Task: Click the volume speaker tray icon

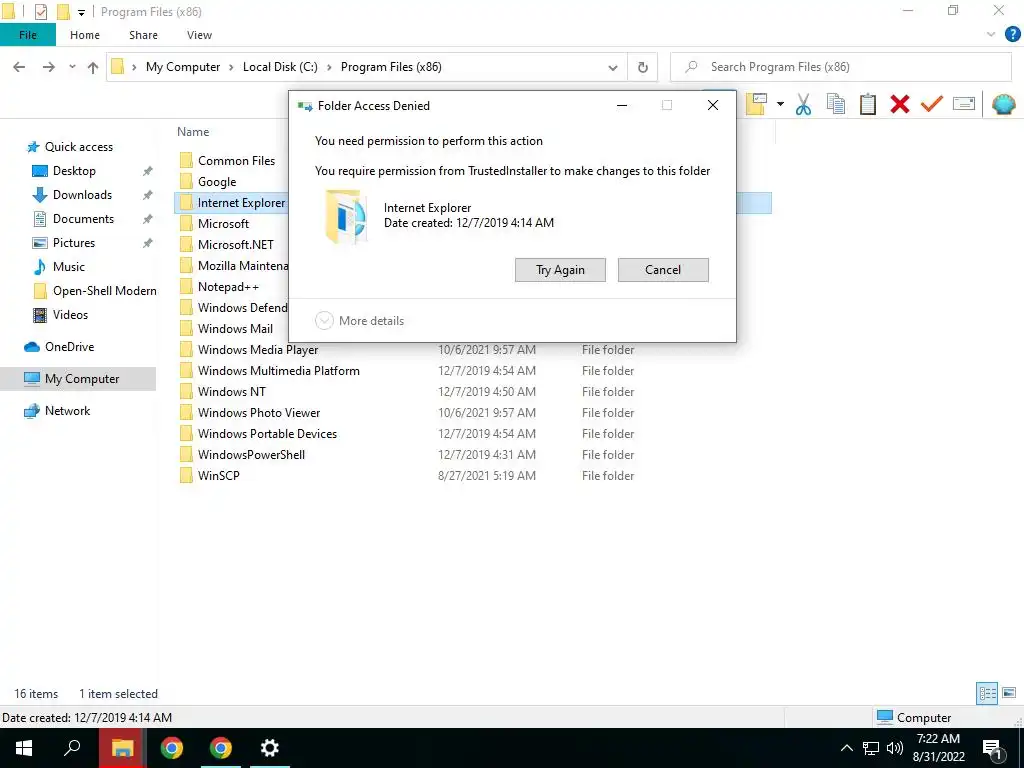Action: pyautogui.click(x=895, y=748)
